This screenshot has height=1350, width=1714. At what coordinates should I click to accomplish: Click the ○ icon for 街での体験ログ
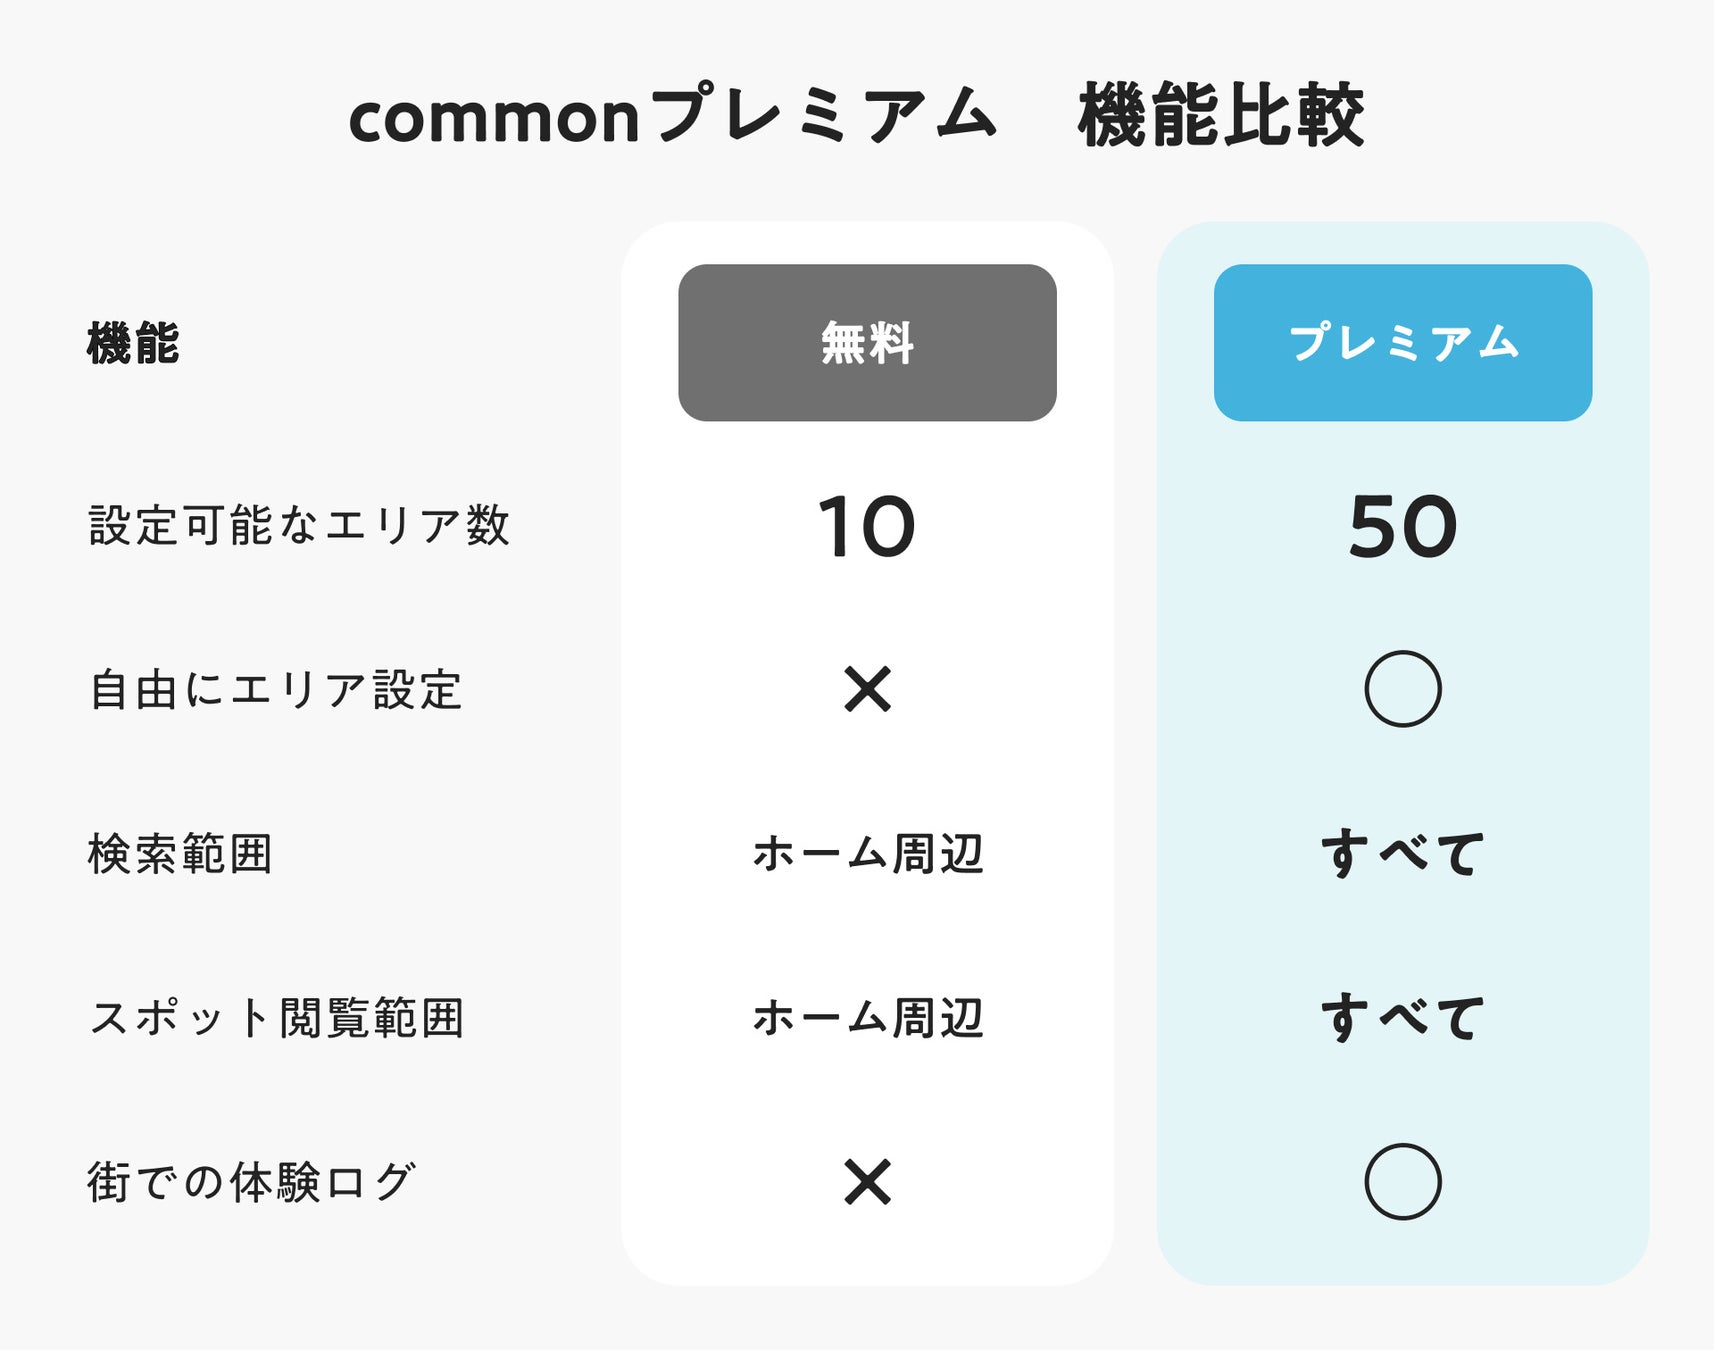point(1402,1182)
